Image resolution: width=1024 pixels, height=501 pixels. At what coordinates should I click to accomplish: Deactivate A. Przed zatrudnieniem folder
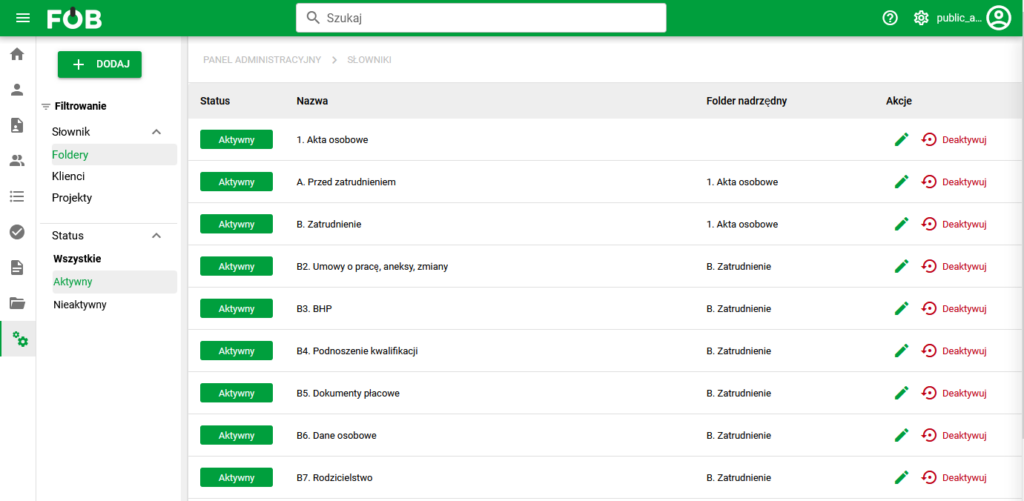pos(954,182)
